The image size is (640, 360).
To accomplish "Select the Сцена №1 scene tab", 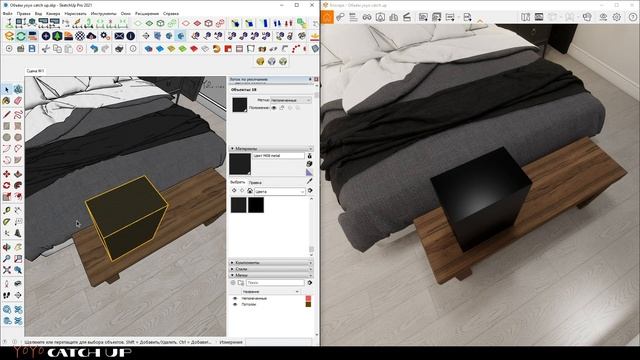I will [36, 71].
